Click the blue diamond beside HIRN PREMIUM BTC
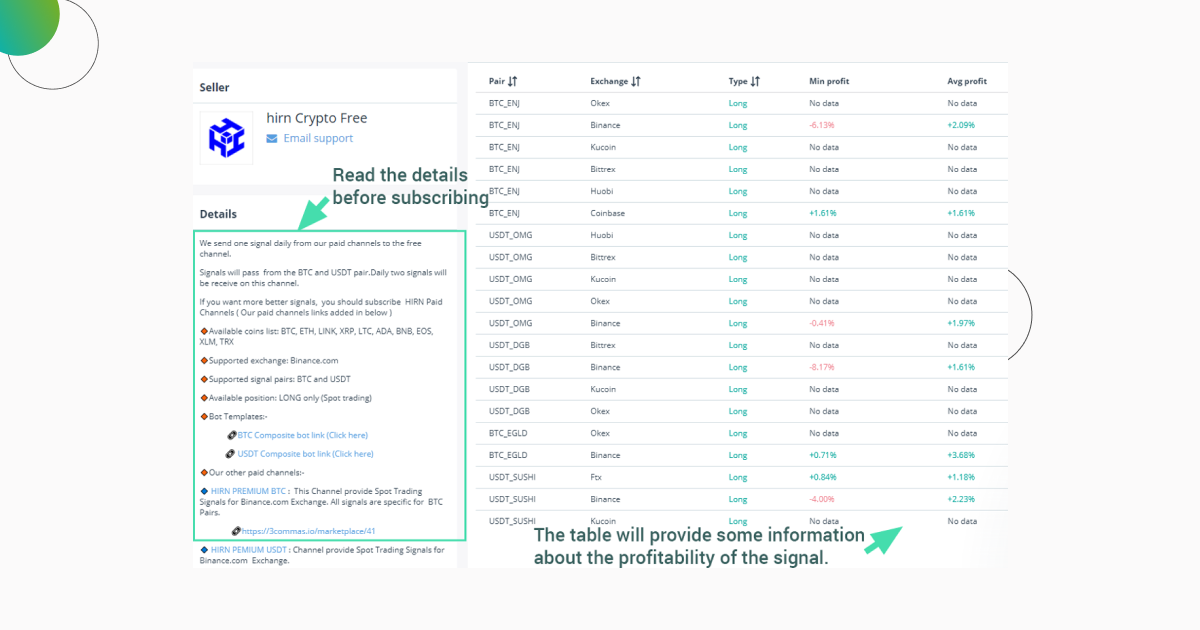 pyautogui.click(x=203, y=490)
